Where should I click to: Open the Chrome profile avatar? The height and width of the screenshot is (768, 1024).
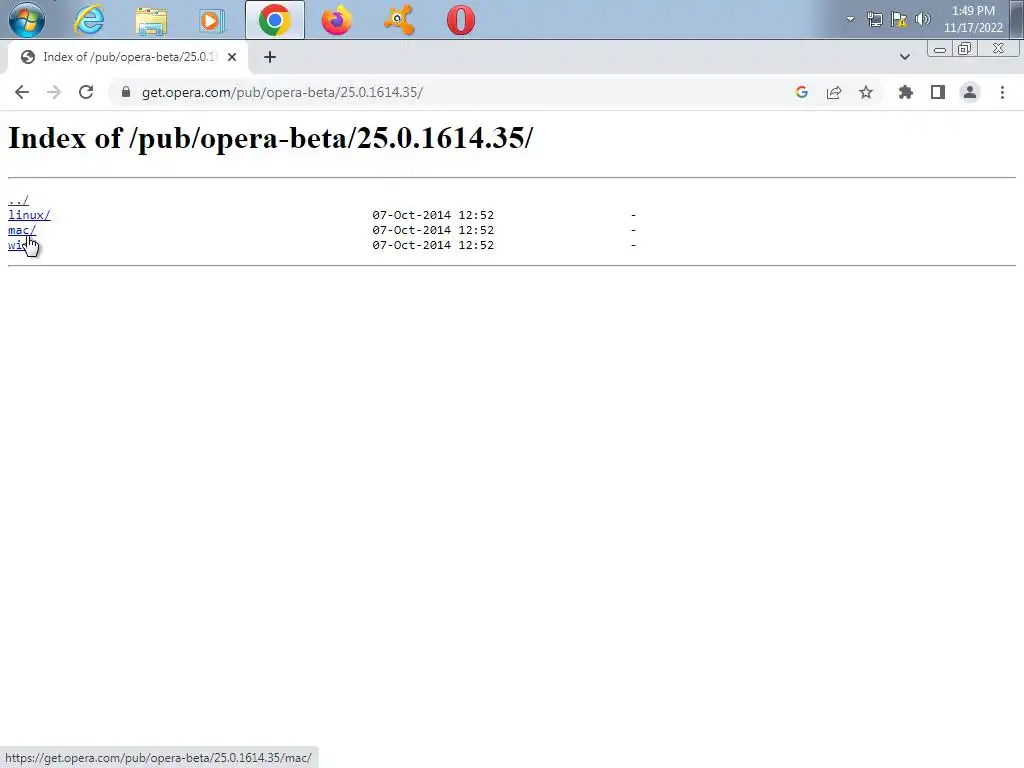970,92
